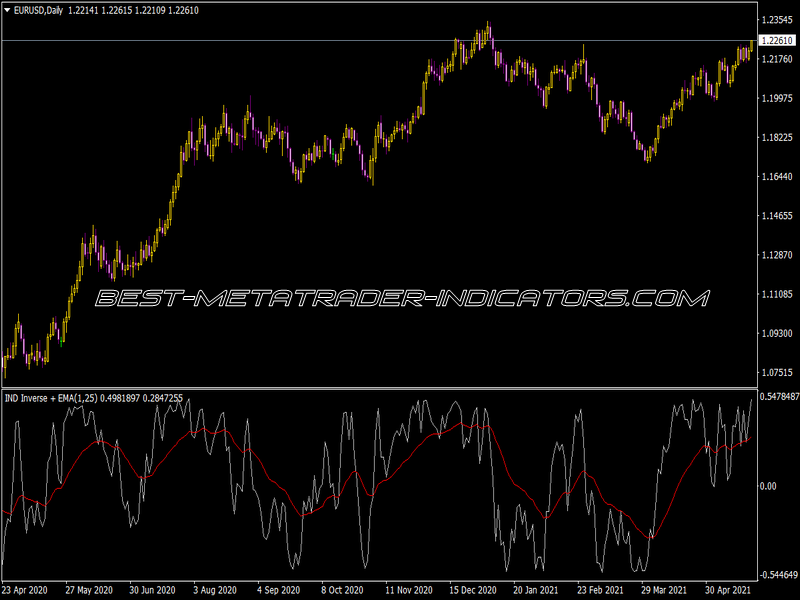Viewport: 800px width, 600px height.
Task: Click the 1.19975 price scale label
Action: click(777, 98)
